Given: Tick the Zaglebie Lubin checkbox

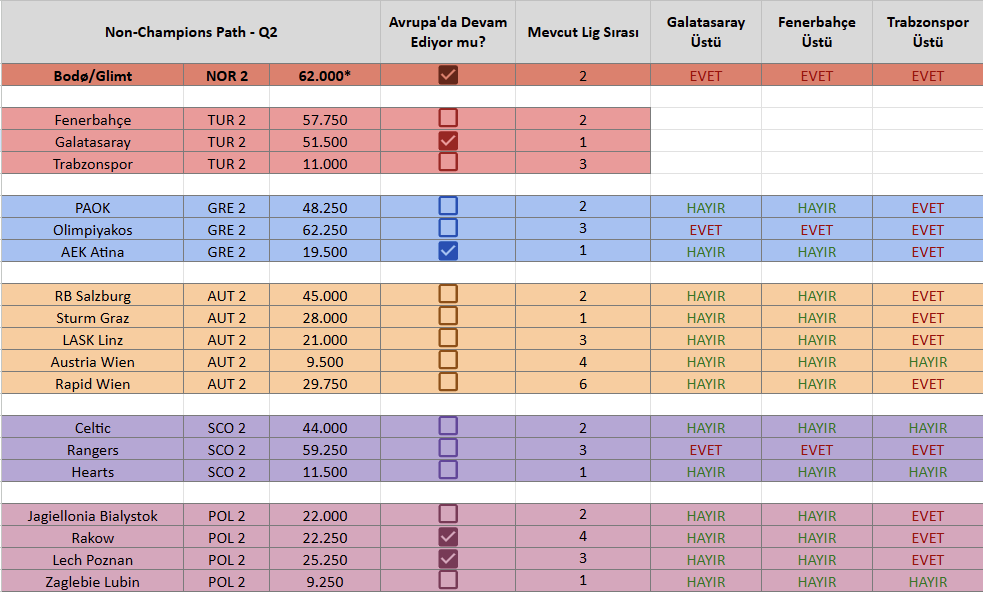Looking at the screenshot, I should pos(448,580).
